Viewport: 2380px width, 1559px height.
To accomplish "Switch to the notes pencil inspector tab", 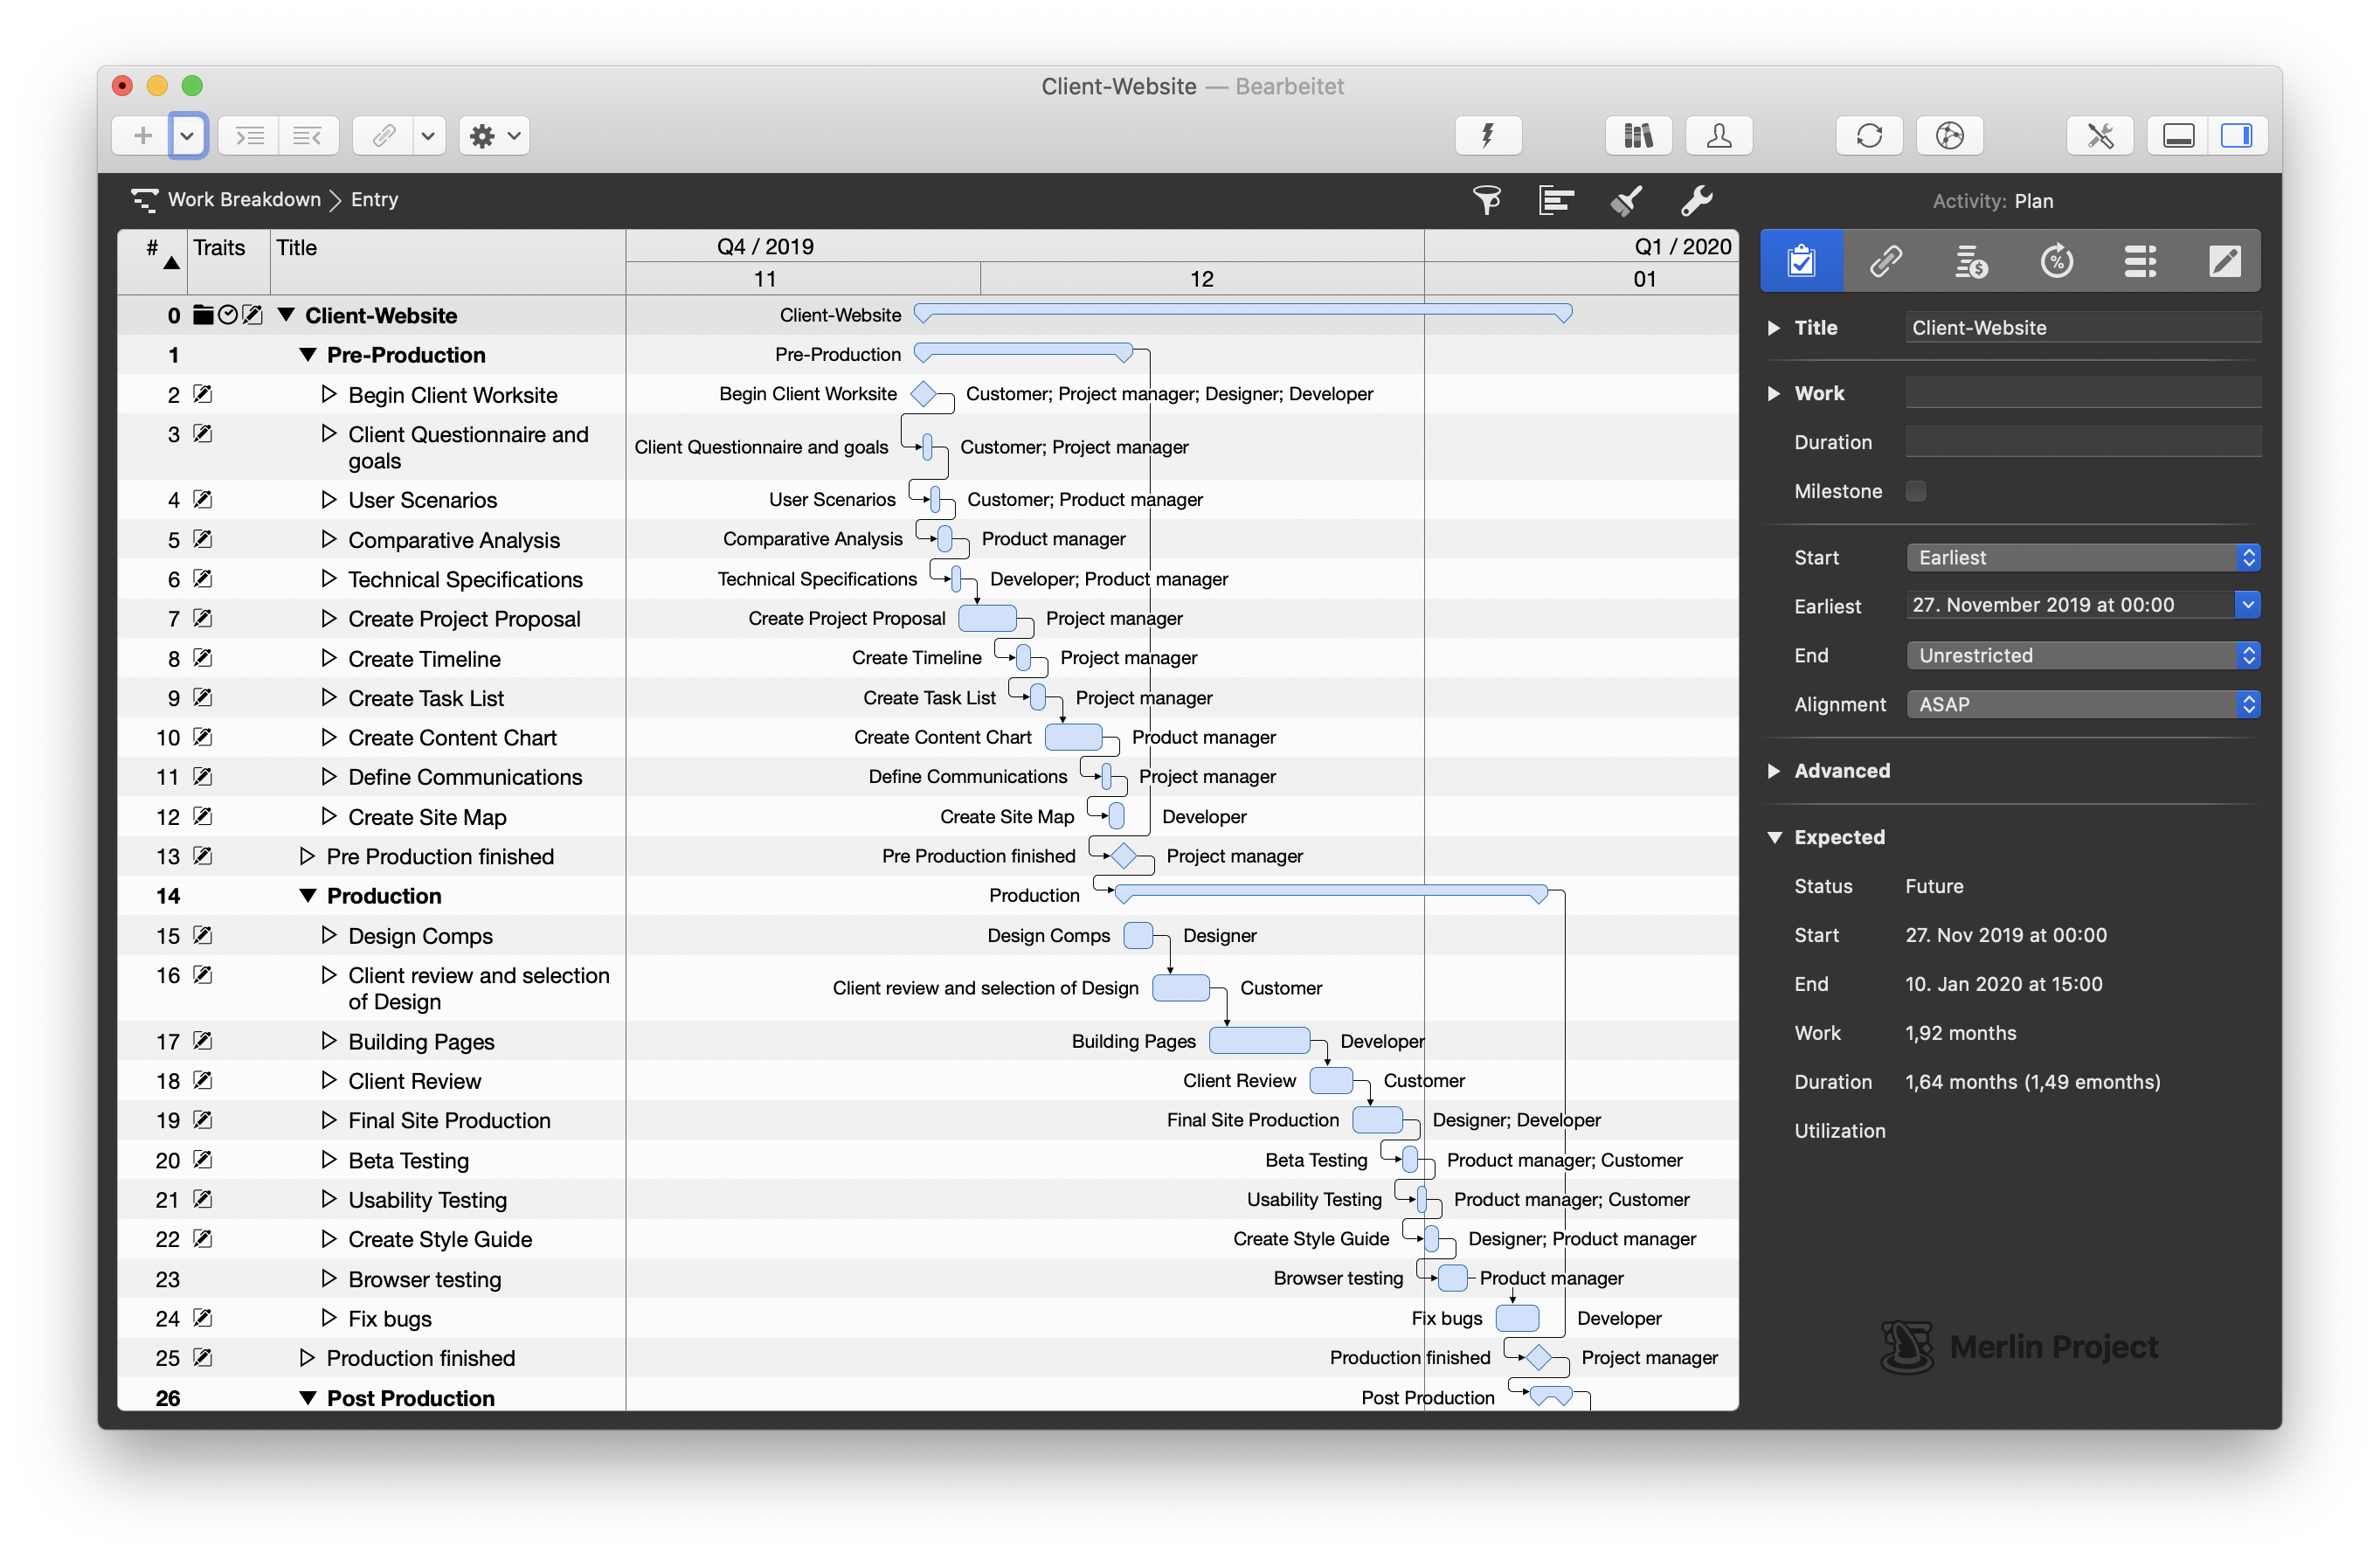I will coord(2224,261).
